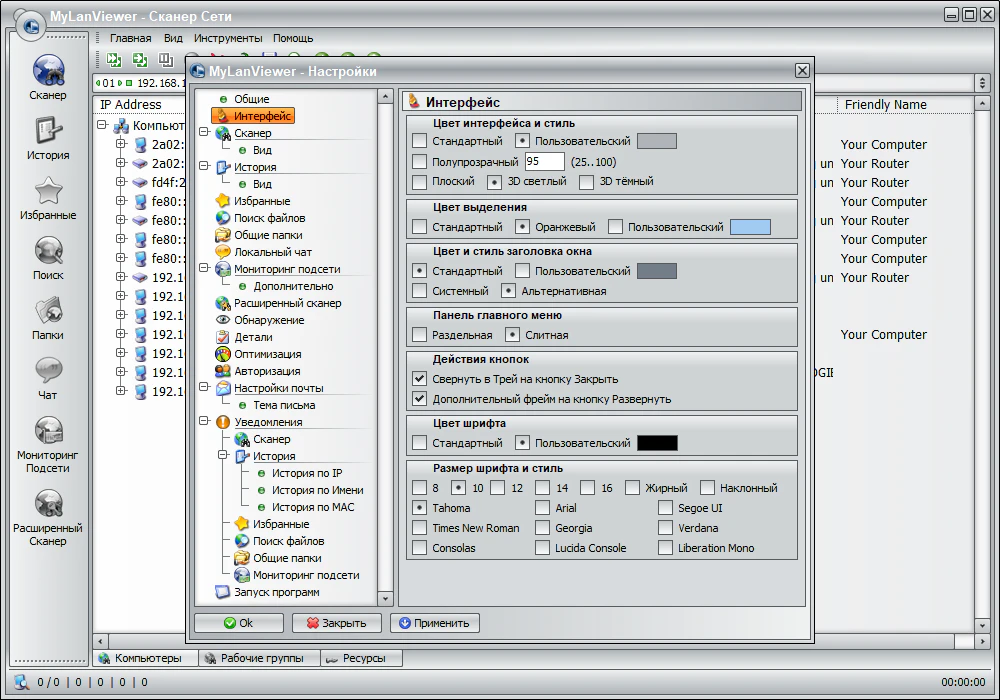Open the Сканер sidebar icon
Viewport: 1000px width, 700px height.
click(48, 73)
